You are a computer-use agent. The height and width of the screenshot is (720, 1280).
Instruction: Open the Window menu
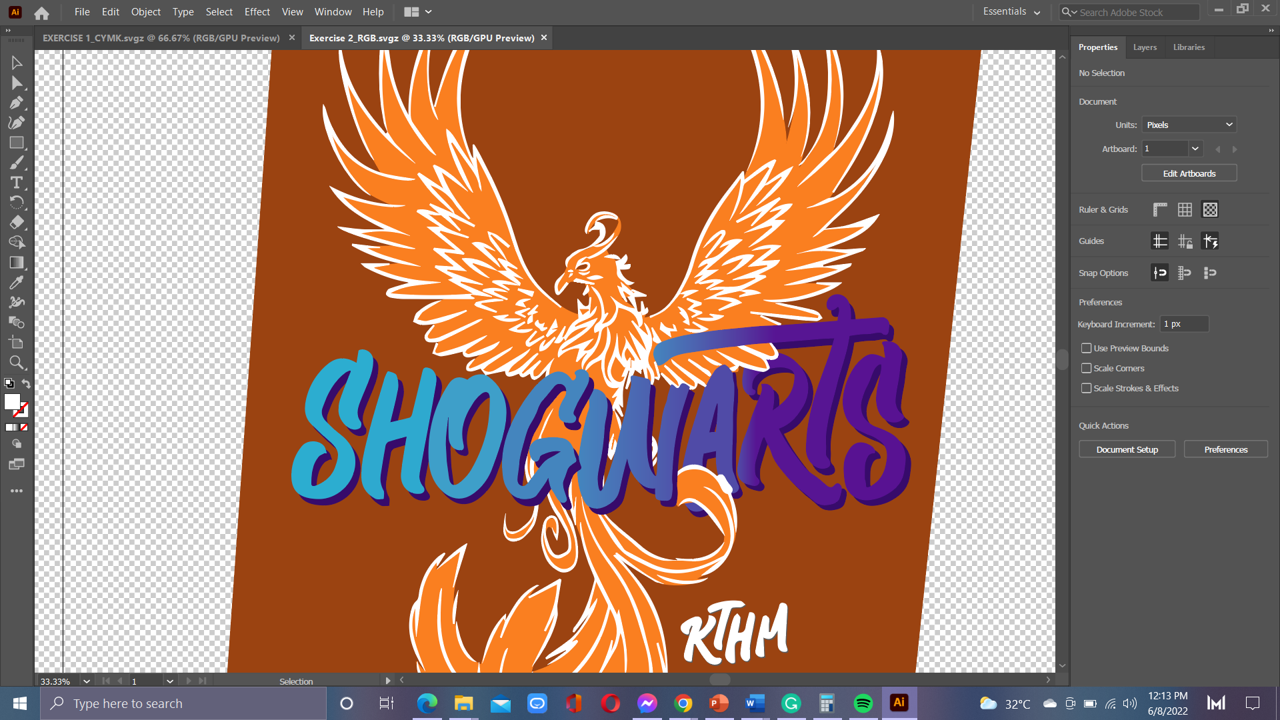(333, 12)
